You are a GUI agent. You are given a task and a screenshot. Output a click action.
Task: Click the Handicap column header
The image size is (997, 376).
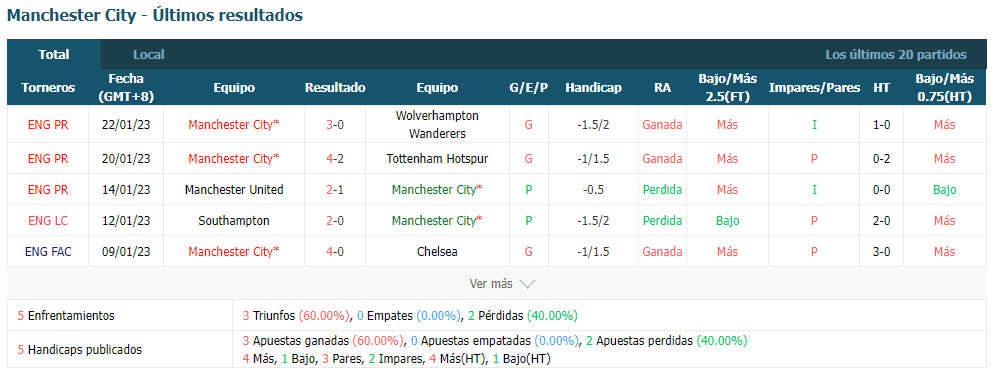[593, 88]
